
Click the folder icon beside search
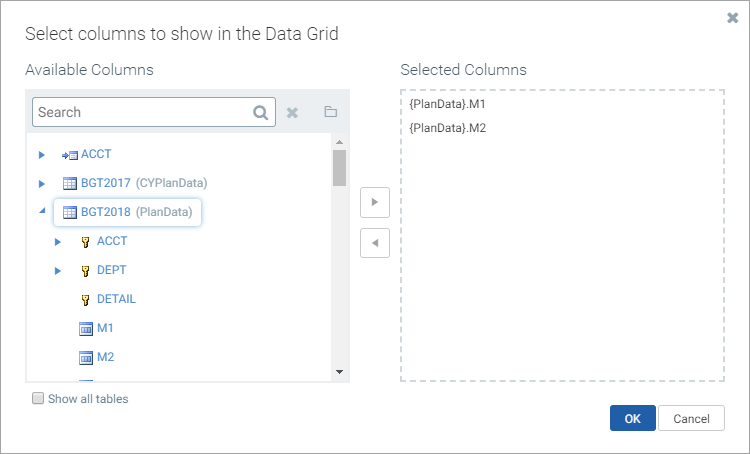331,111
